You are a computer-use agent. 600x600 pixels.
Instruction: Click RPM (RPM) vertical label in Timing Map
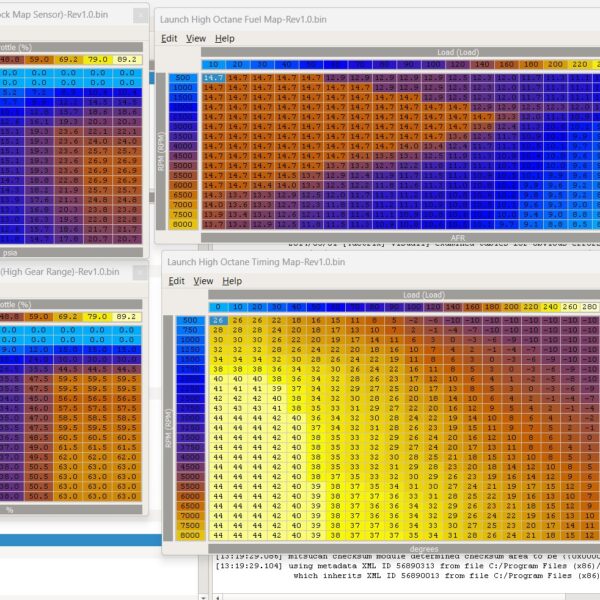point(168,428)
